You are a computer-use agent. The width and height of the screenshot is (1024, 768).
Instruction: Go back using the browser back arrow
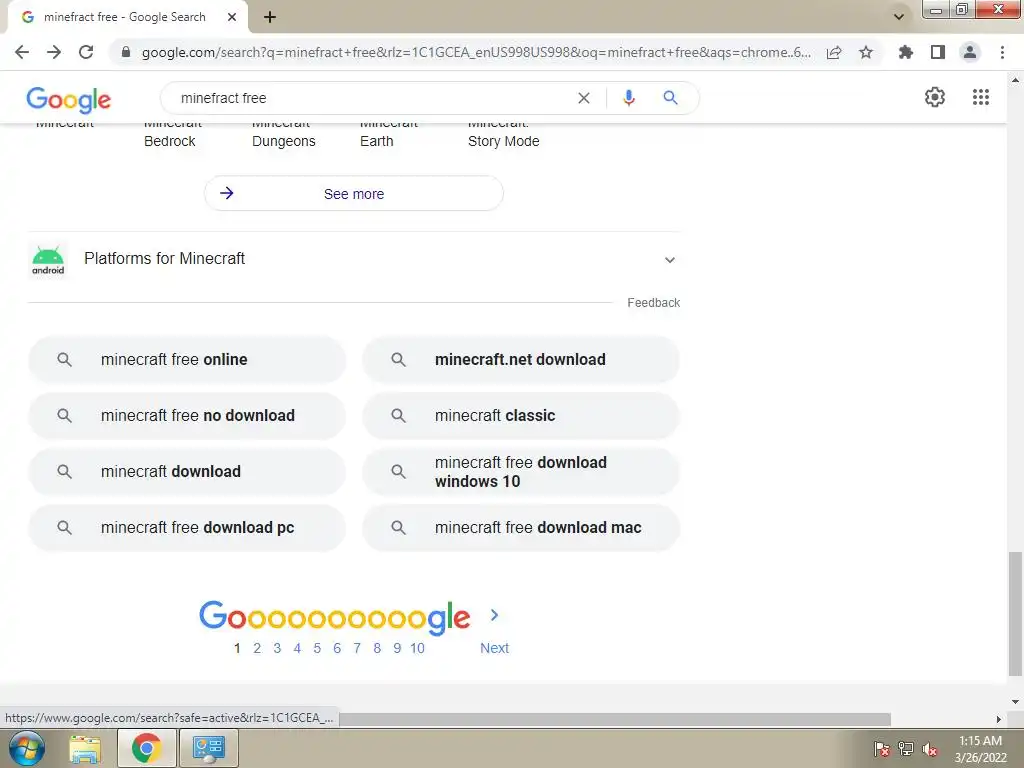click(22, 52)
